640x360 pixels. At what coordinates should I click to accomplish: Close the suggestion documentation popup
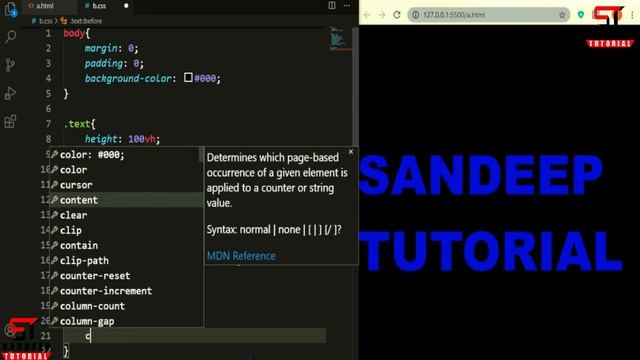click(x=351, y=151)
